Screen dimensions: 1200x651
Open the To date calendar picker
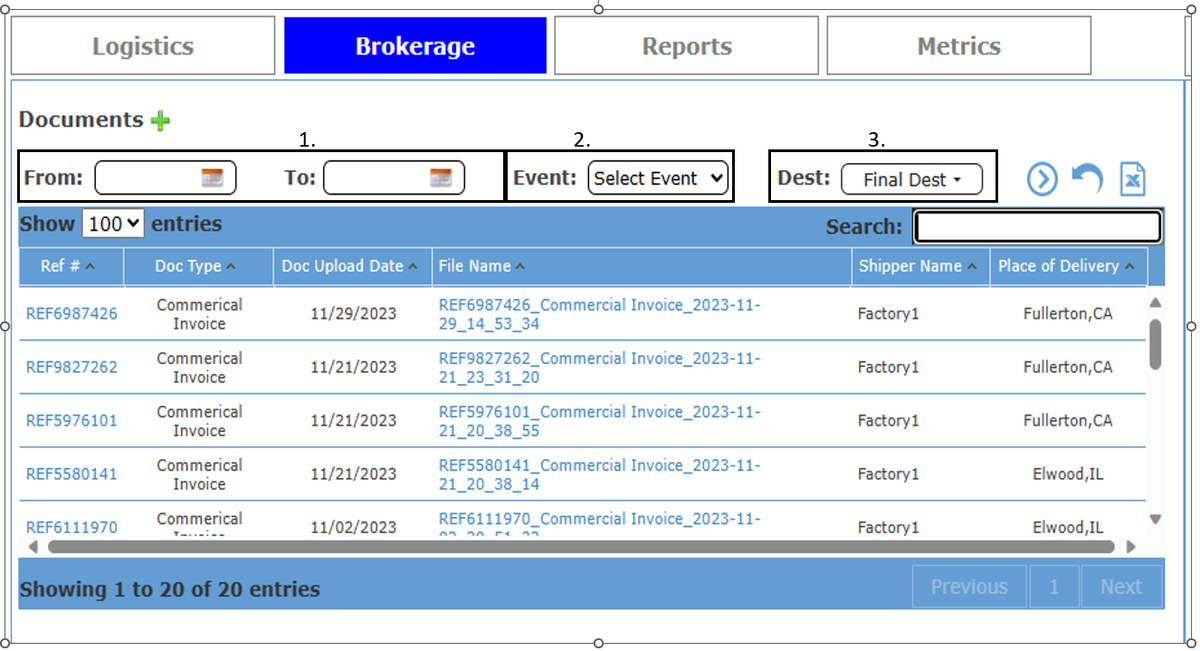pos(441,178)
